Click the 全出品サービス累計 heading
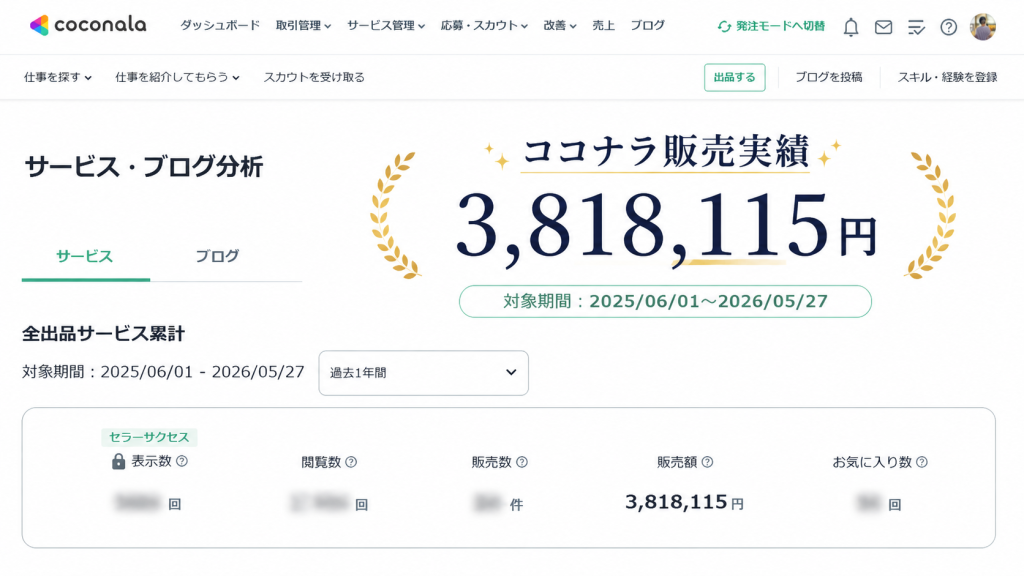Viewport: 1024px width, 576px height. coord(103,334)
